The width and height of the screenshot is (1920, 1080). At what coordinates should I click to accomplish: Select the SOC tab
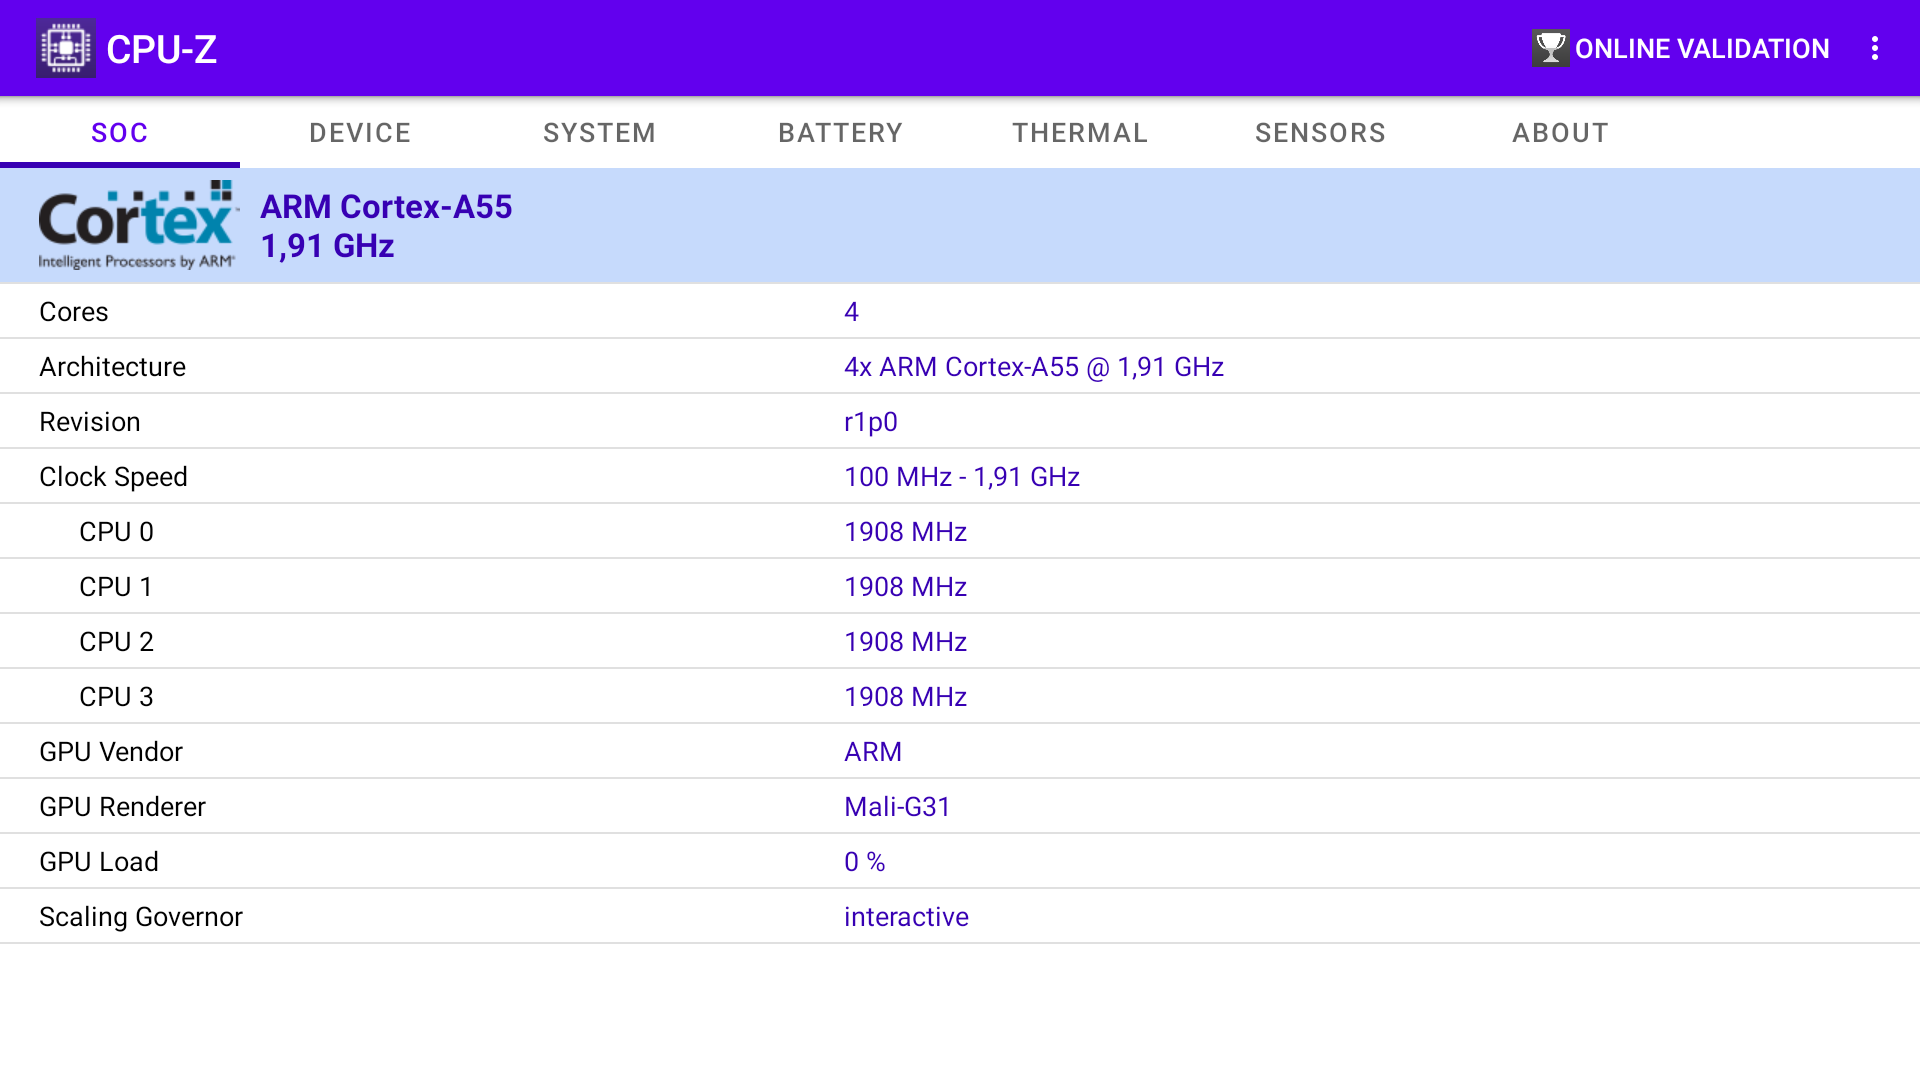[x=120, y=133]
